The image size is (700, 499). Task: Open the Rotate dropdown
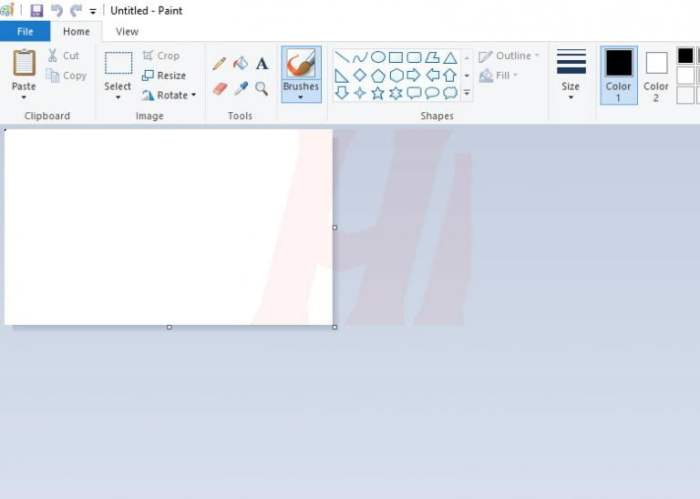pos(169,95)
